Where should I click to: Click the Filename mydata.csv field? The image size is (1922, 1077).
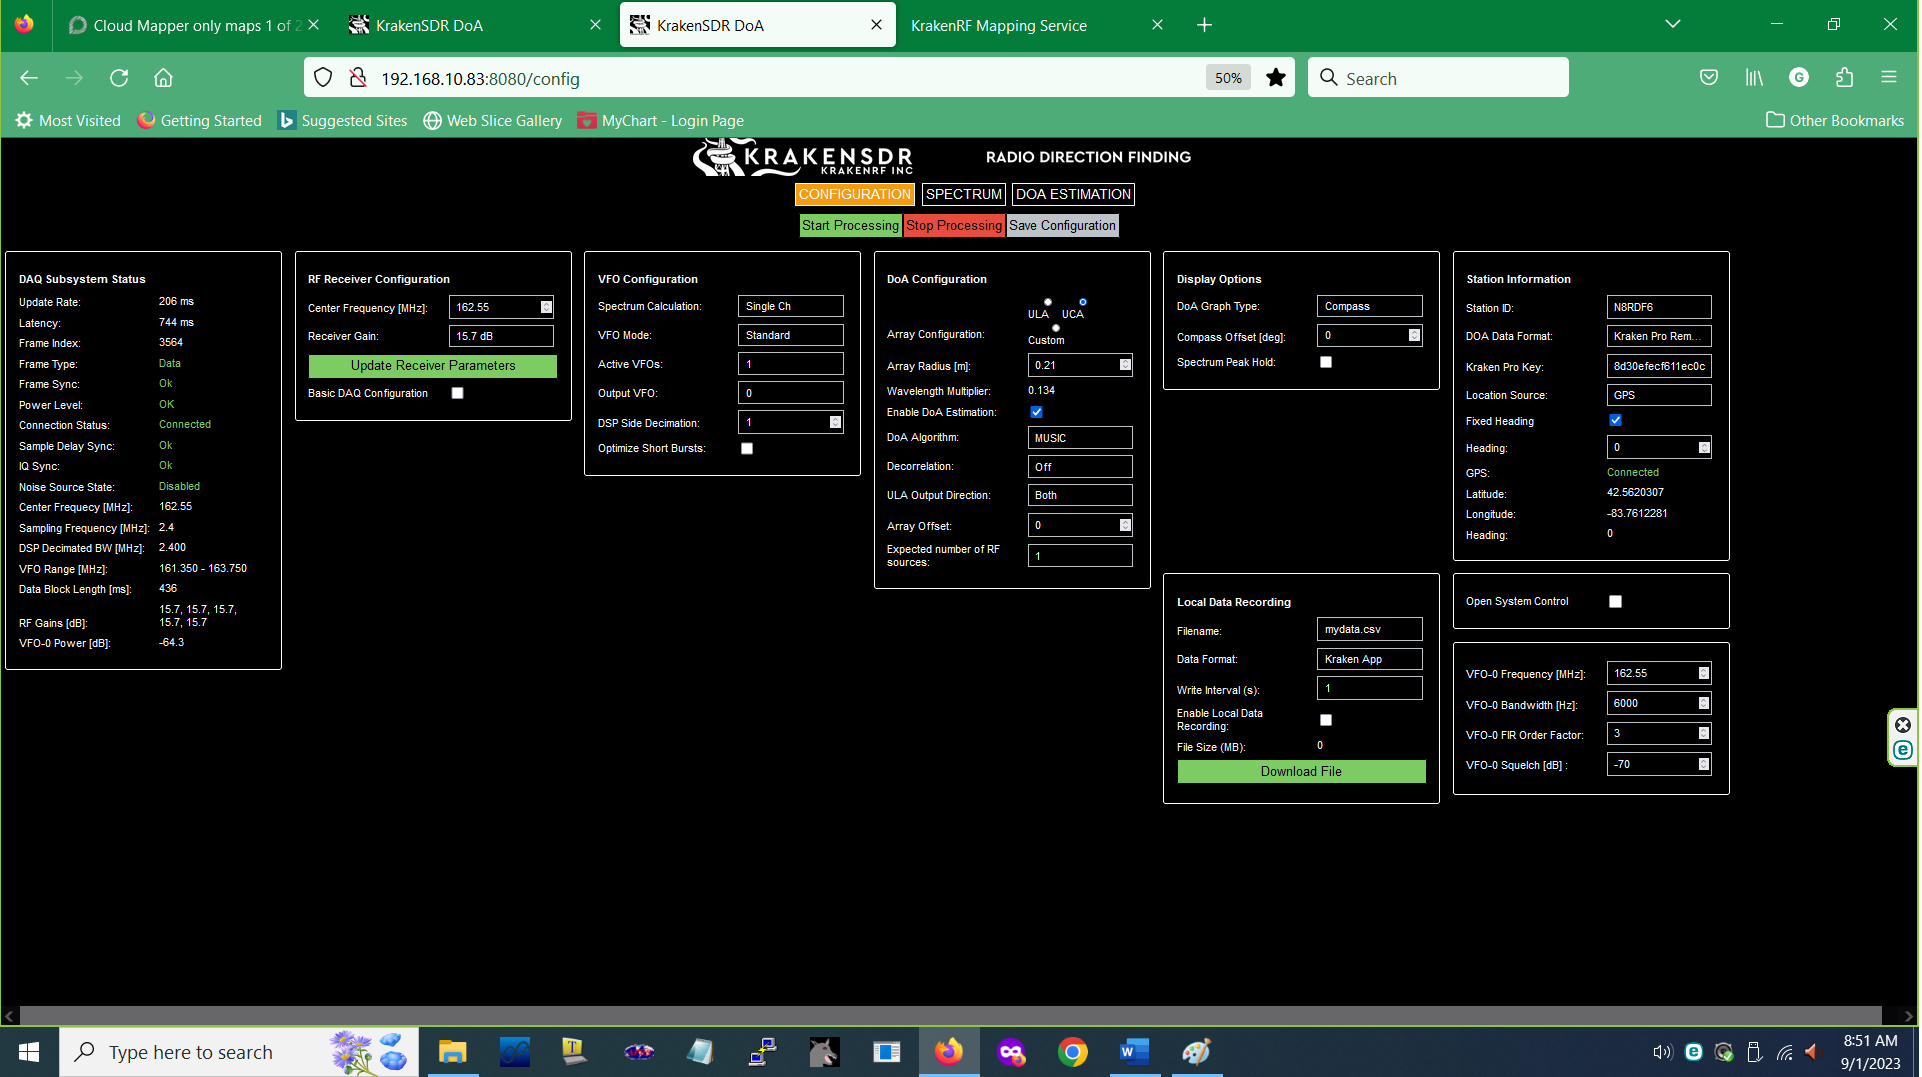1370,629
